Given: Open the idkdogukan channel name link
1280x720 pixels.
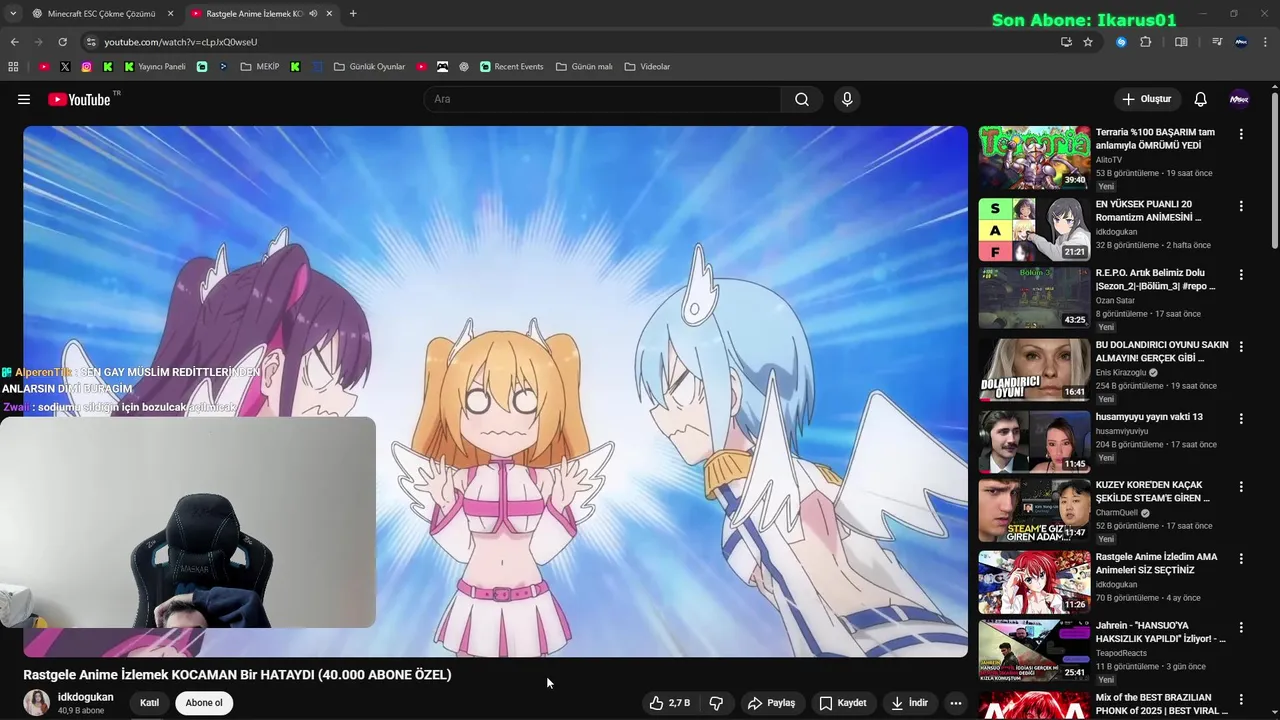Looking at the screenshot, I should (86, 697).
